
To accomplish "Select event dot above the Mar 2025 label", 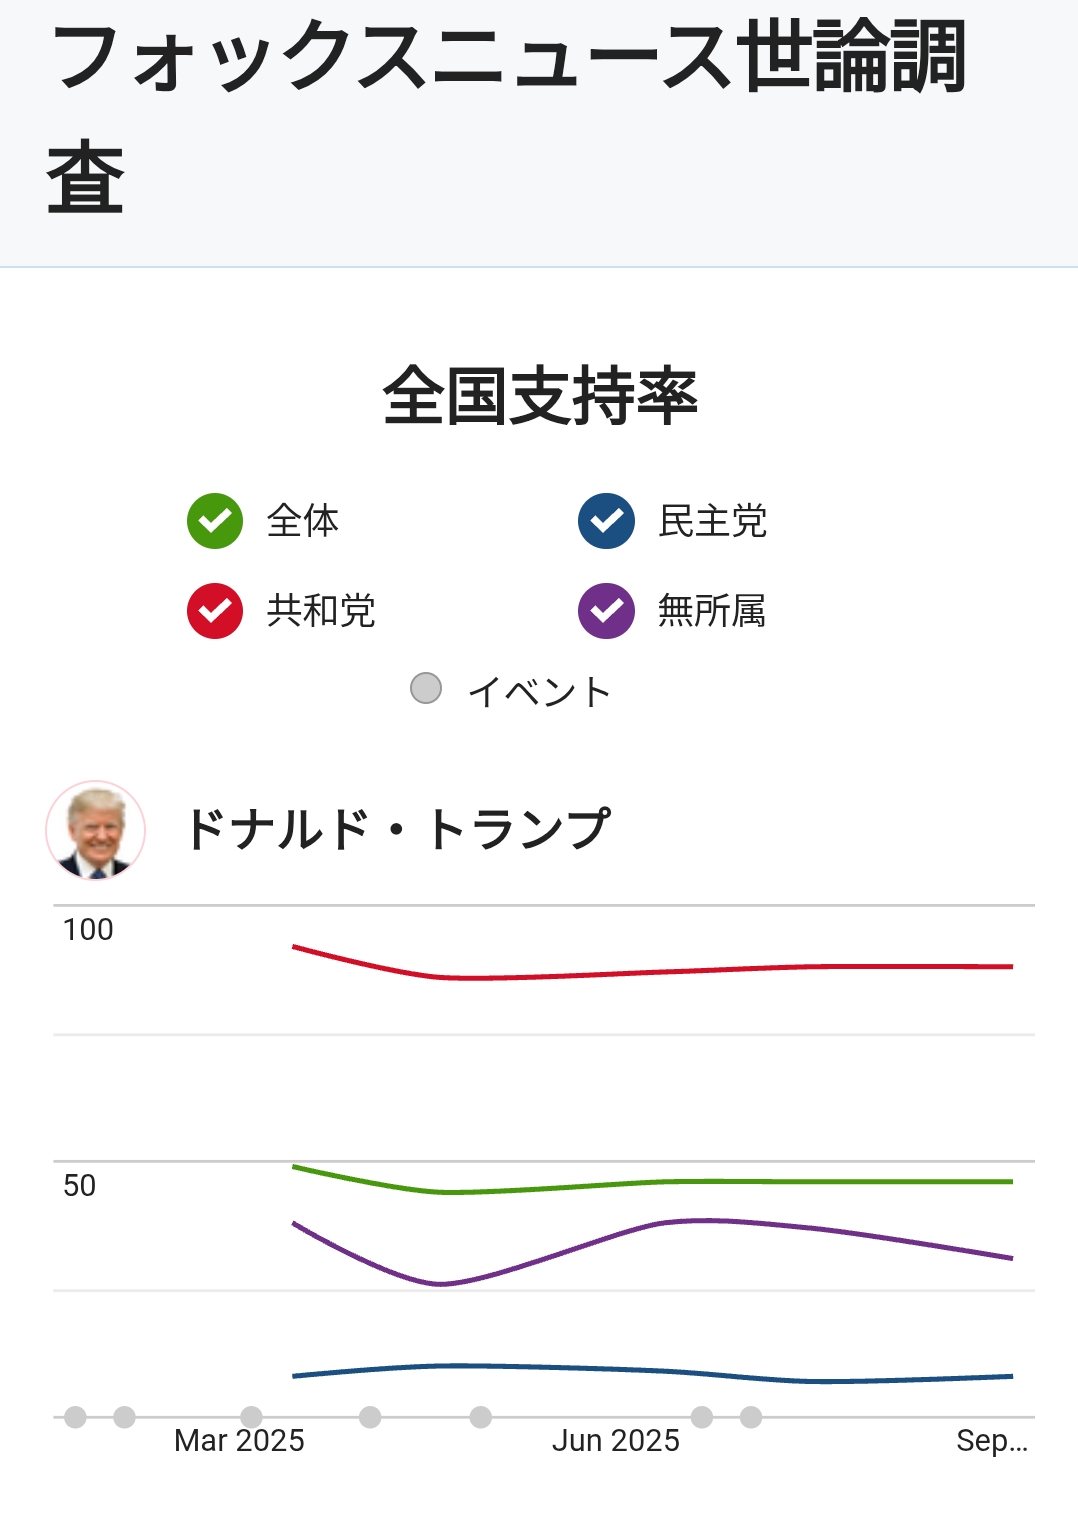I will click(x=252, y=1417).
